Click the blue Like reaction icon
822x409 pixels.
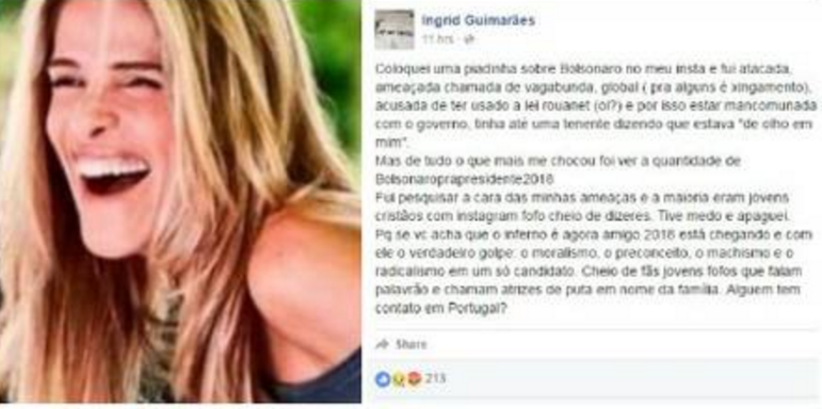pyautogui.click(x=383, y=379)
